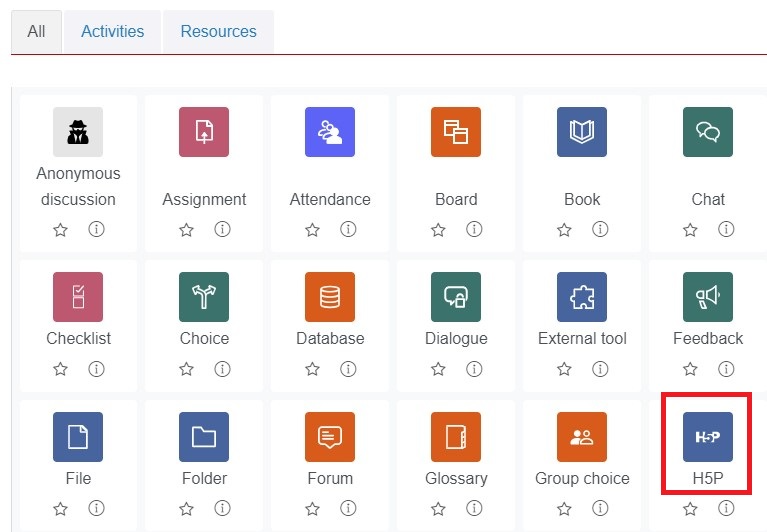Choose the External tool puzzle icon
Screen dimensions: 767x532
[x=582, y=297]
